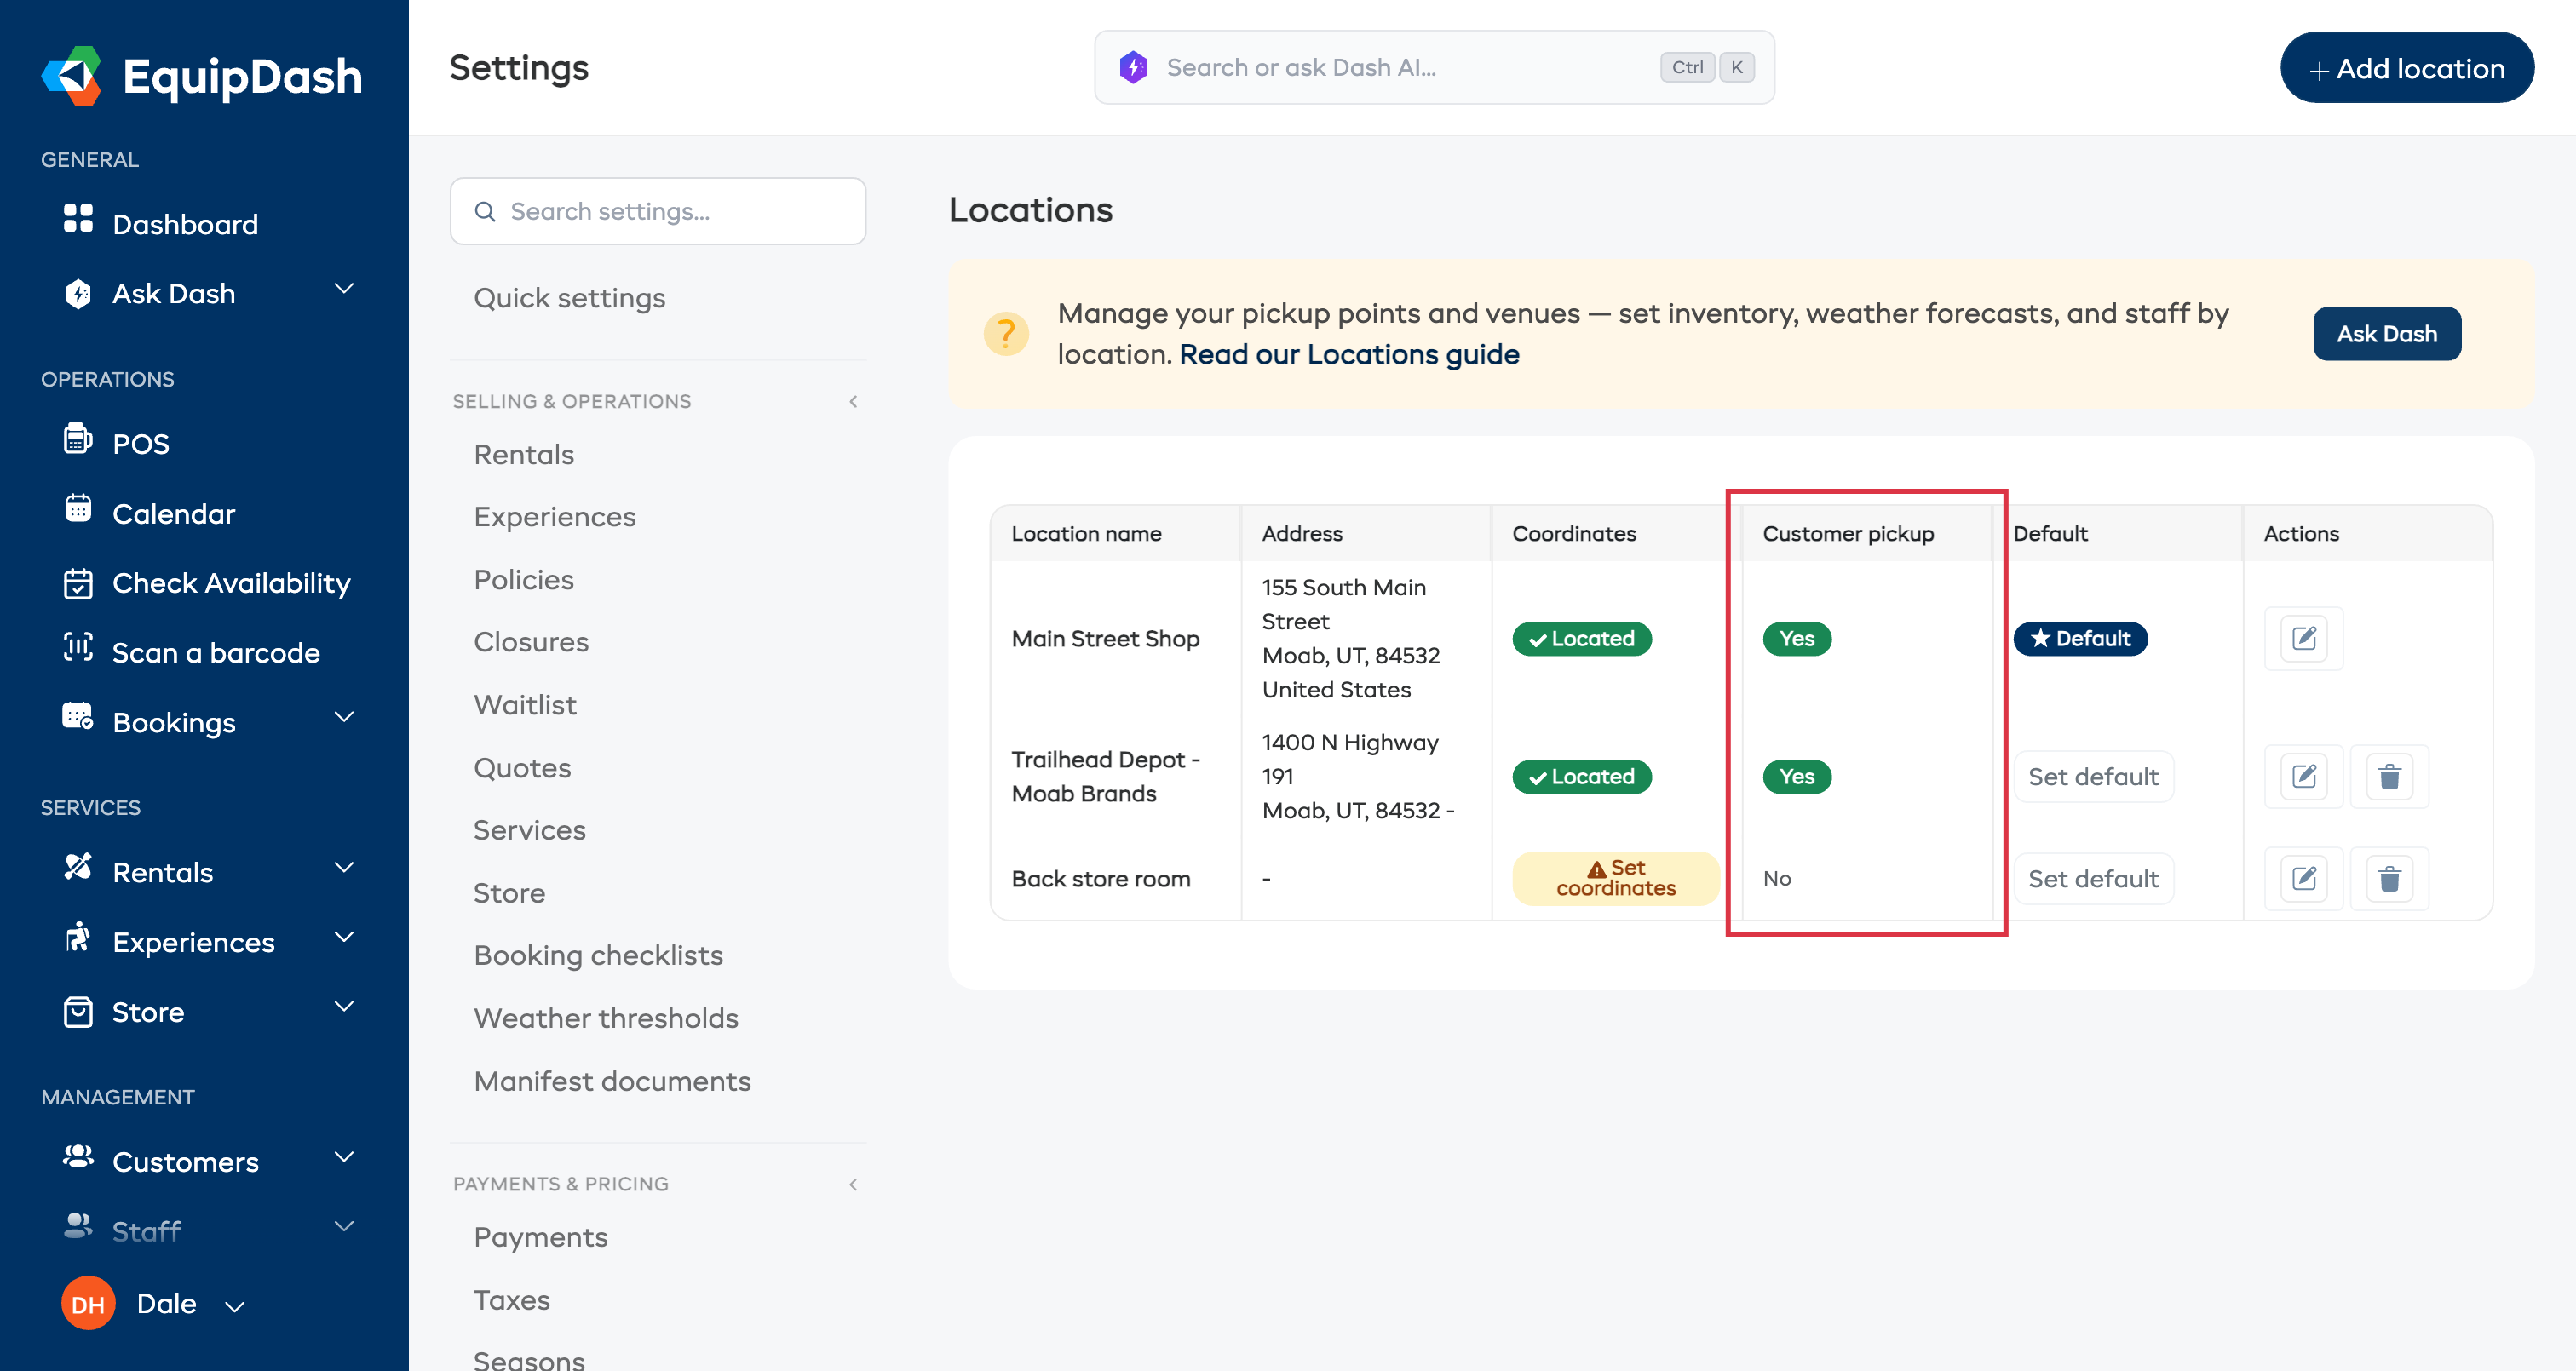
Task: Edit the Trailhead Depot location
Action: point(2304,776)
